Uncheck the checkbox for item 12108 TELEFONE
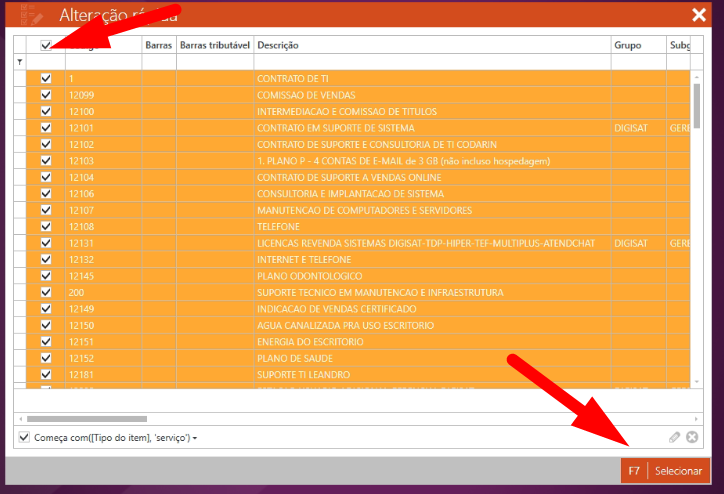Image resolution: width=724 pixels, height=494 pixels. coord(45,226)
